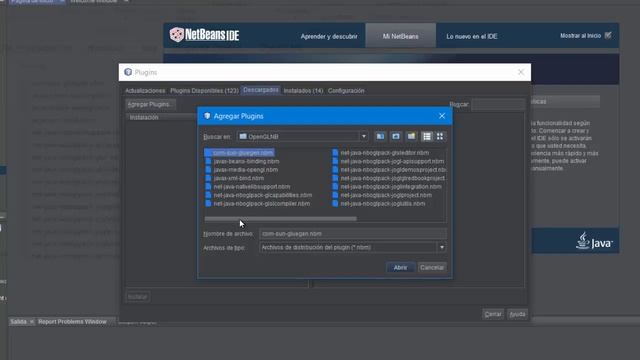Click Ayuda button in Plugins window
This screenshot has height=360, width=640.
pyautogui.click(x=517, y=314)
